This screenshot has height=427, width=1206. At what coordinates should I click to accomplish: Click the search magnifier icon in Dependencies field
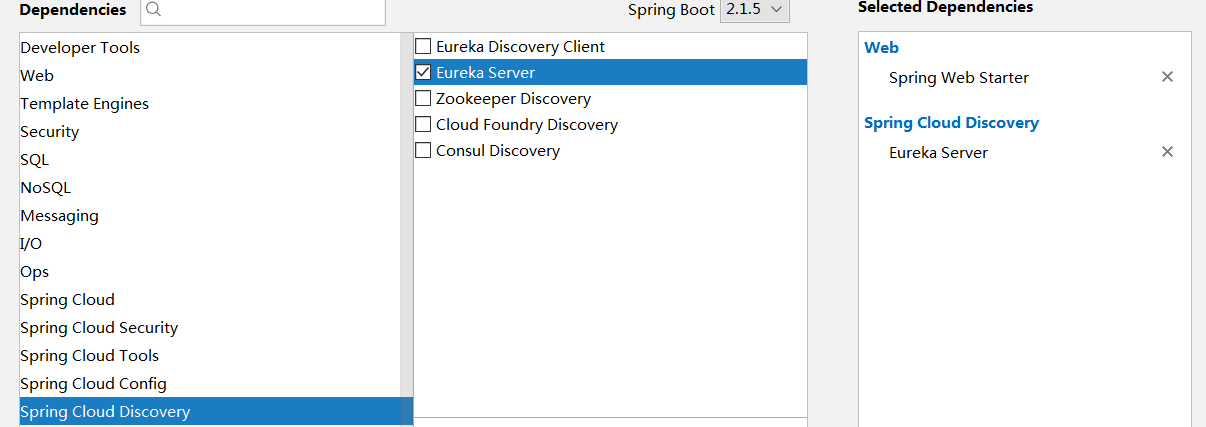[153, 10]
